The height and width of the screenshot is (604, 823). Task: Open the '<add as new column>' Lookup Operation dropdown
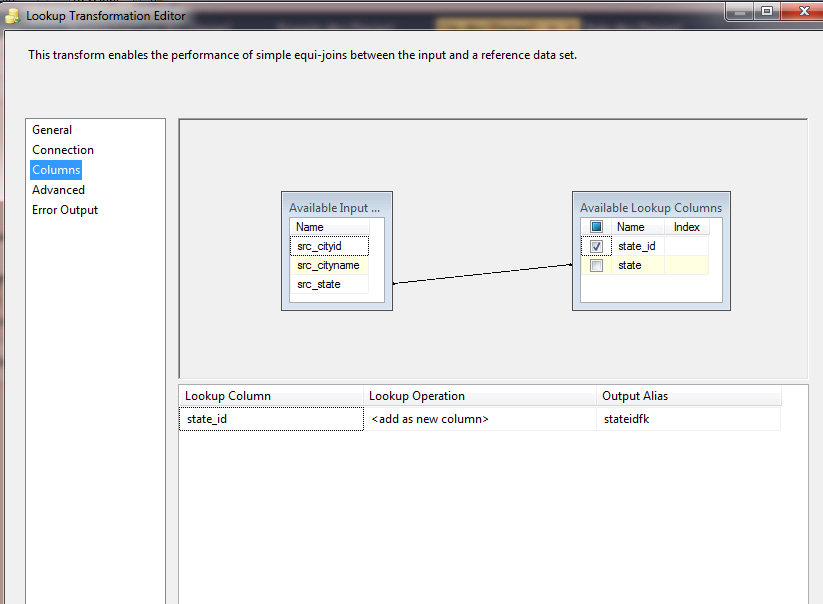click(x=480, y=419)
